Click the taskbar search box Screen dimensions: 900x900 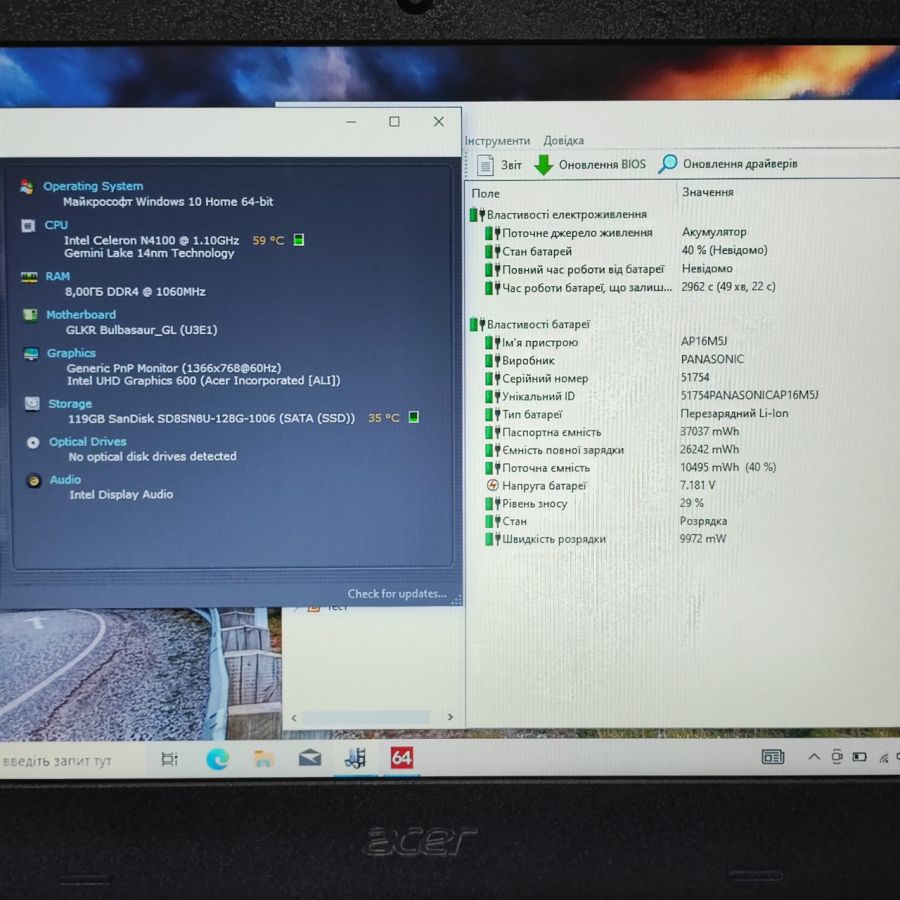70,761
